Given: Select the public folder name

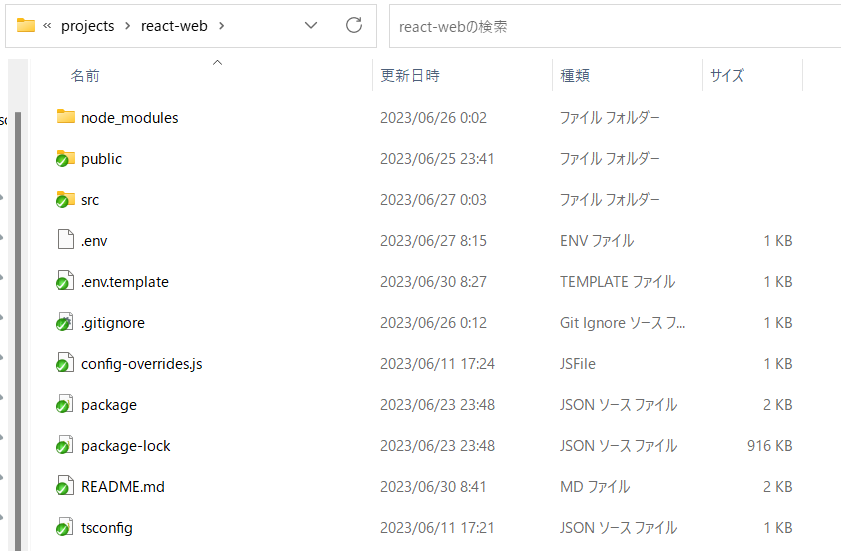Looking at the screenshot, I should pyautogui.click(x=101, y=159).
